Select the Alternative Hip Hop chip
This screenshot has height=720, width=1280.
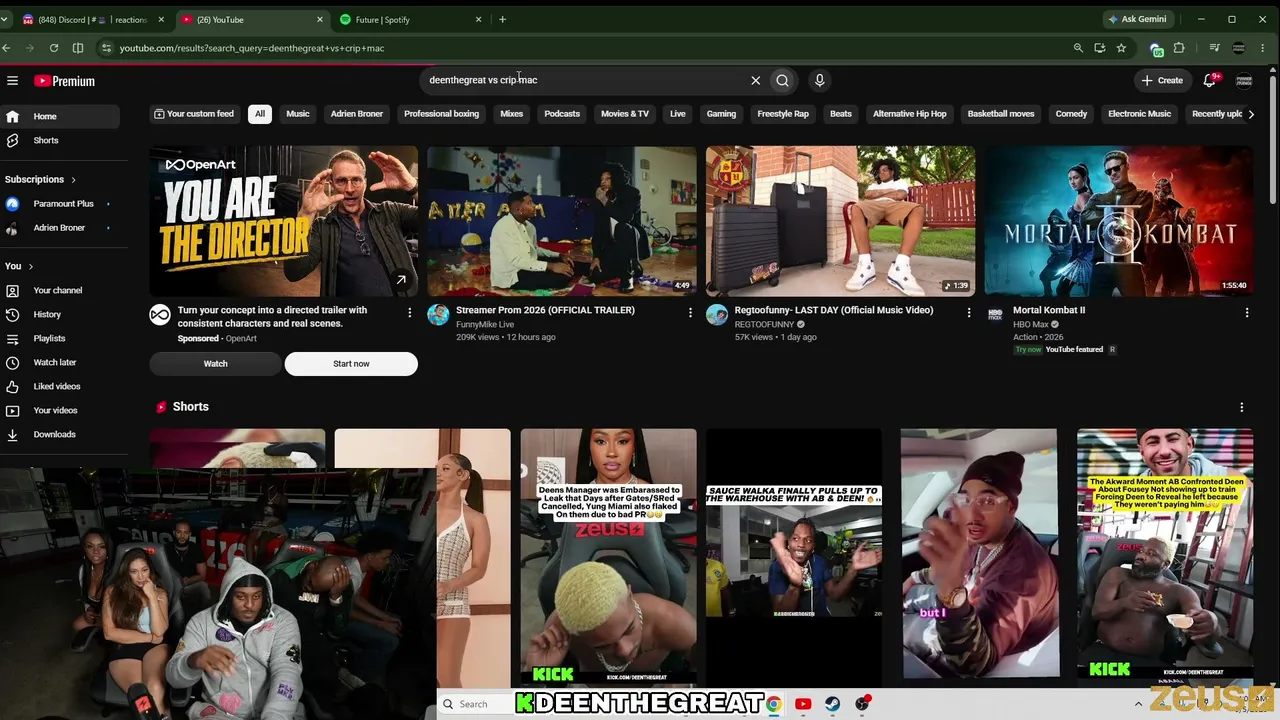click(x=909, y=114)
